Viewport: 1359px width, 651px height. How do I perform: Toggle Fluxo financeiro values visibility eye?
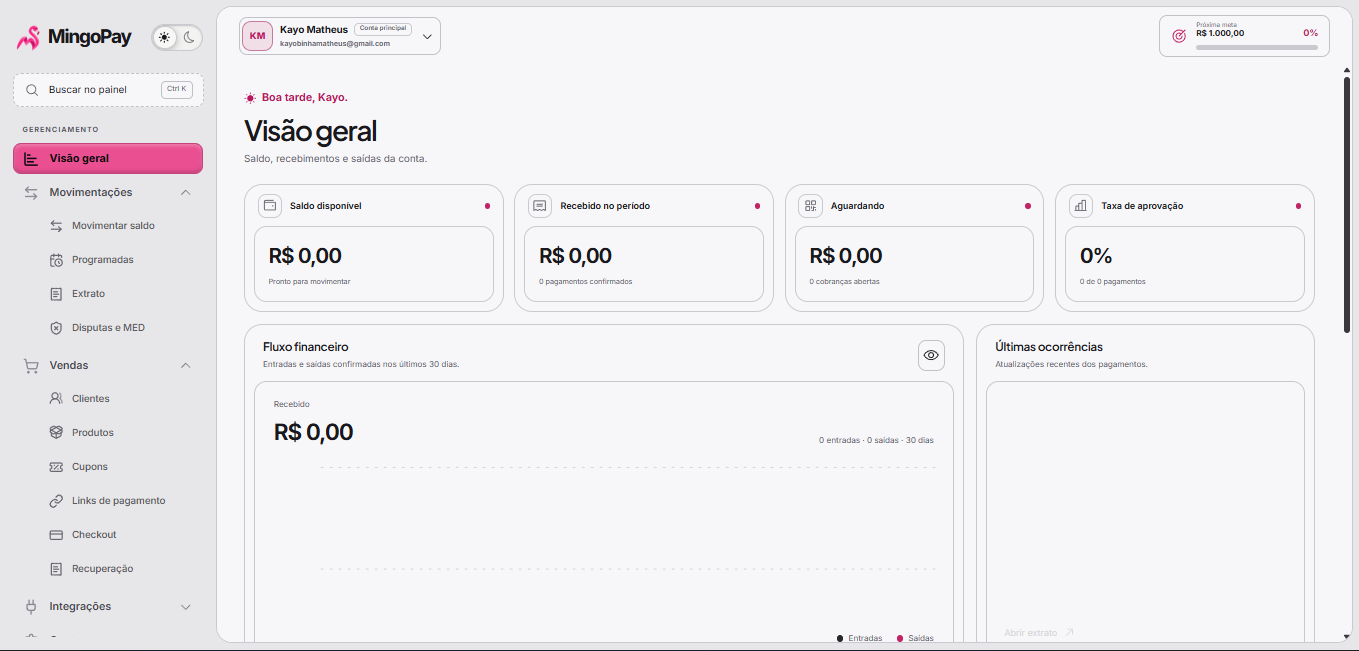tap(931, 355)
